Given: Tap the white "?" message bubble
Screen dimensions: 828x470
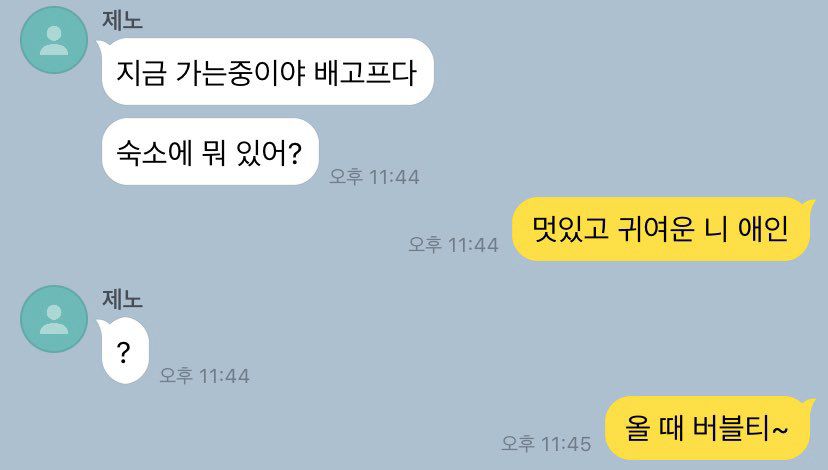Looking at the screenshot, I should click(124, 351).
